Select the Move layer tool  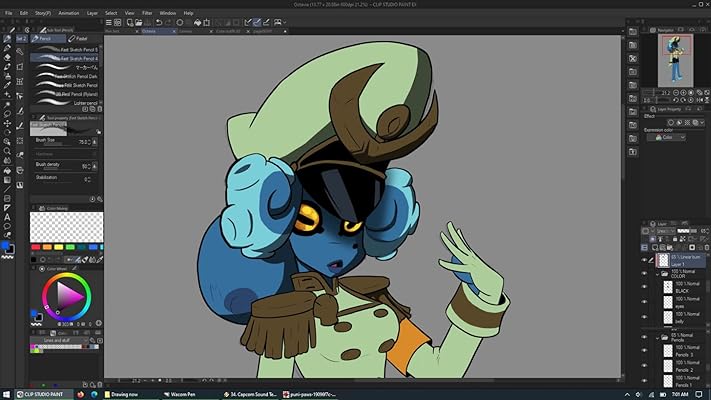point(8,124)
